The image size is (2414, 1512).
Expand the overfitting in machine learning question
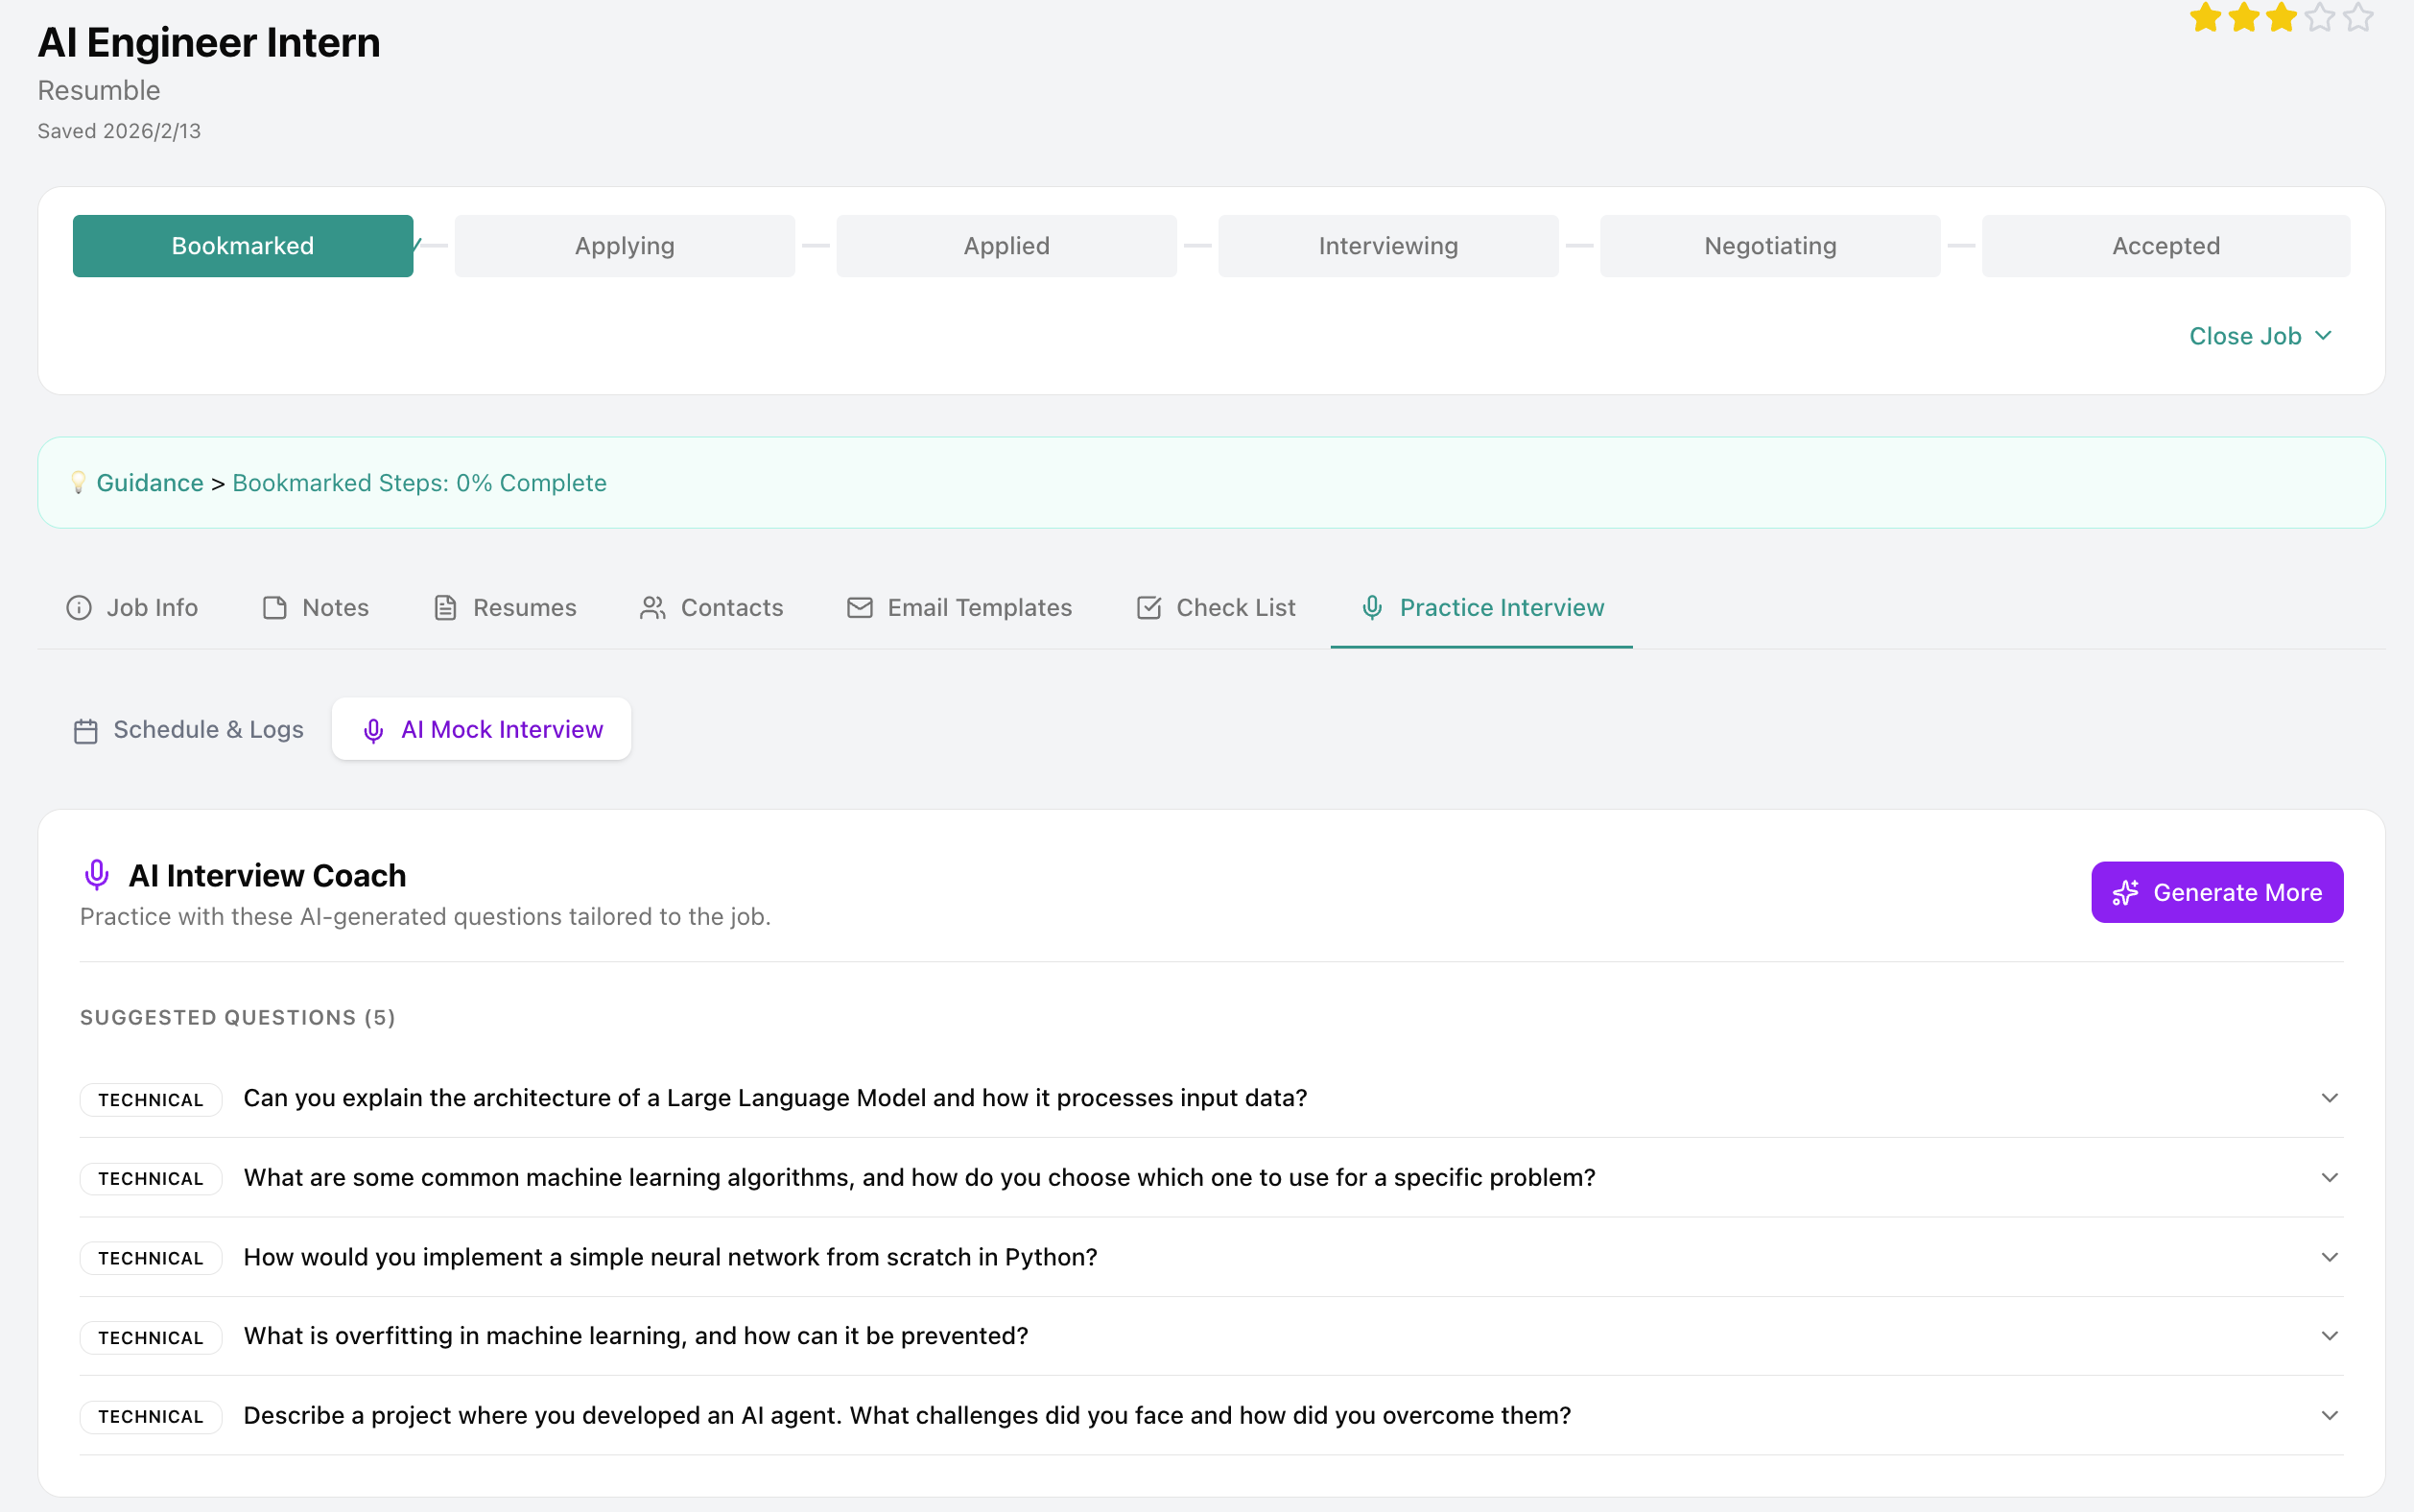coord(2329,1336)
